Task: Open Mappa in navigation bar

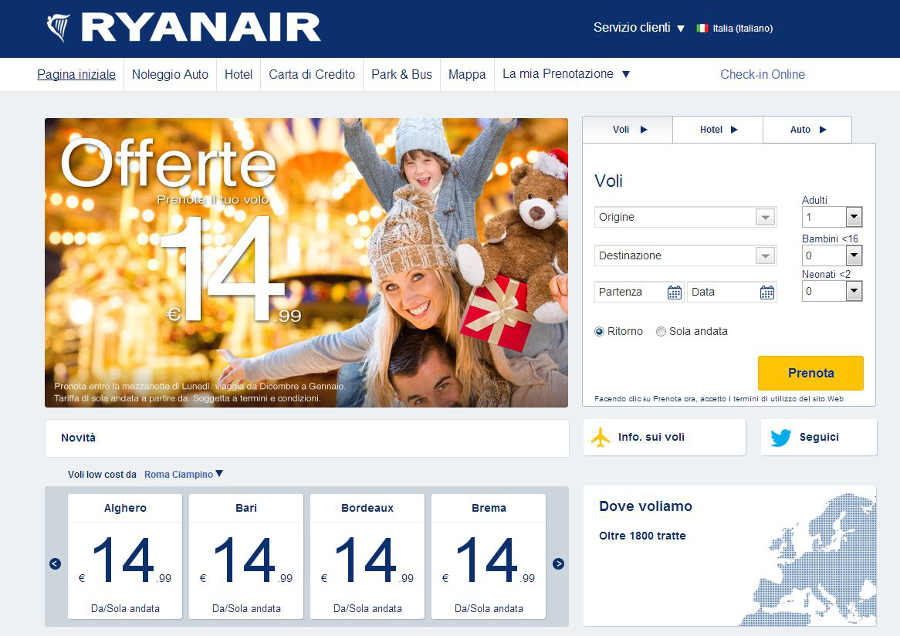Action: tap(467, 75)
